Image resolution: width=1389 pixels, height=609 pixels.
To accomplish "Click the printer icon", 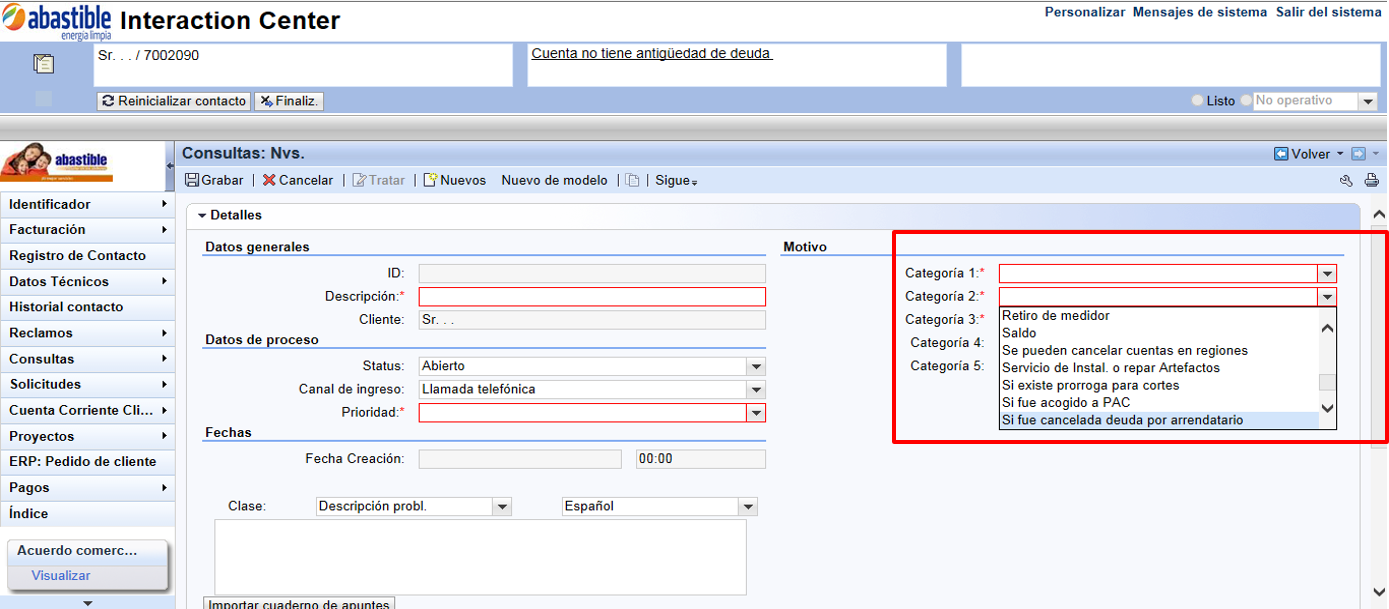I will (x=1371, y=181).
